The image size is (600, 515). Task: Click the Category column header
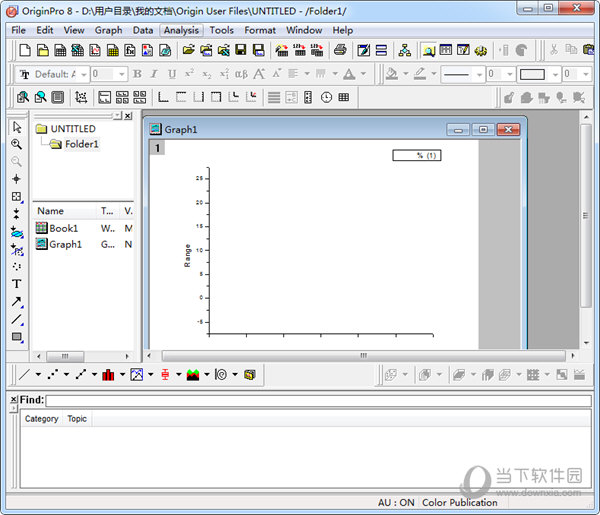[42, 419]
